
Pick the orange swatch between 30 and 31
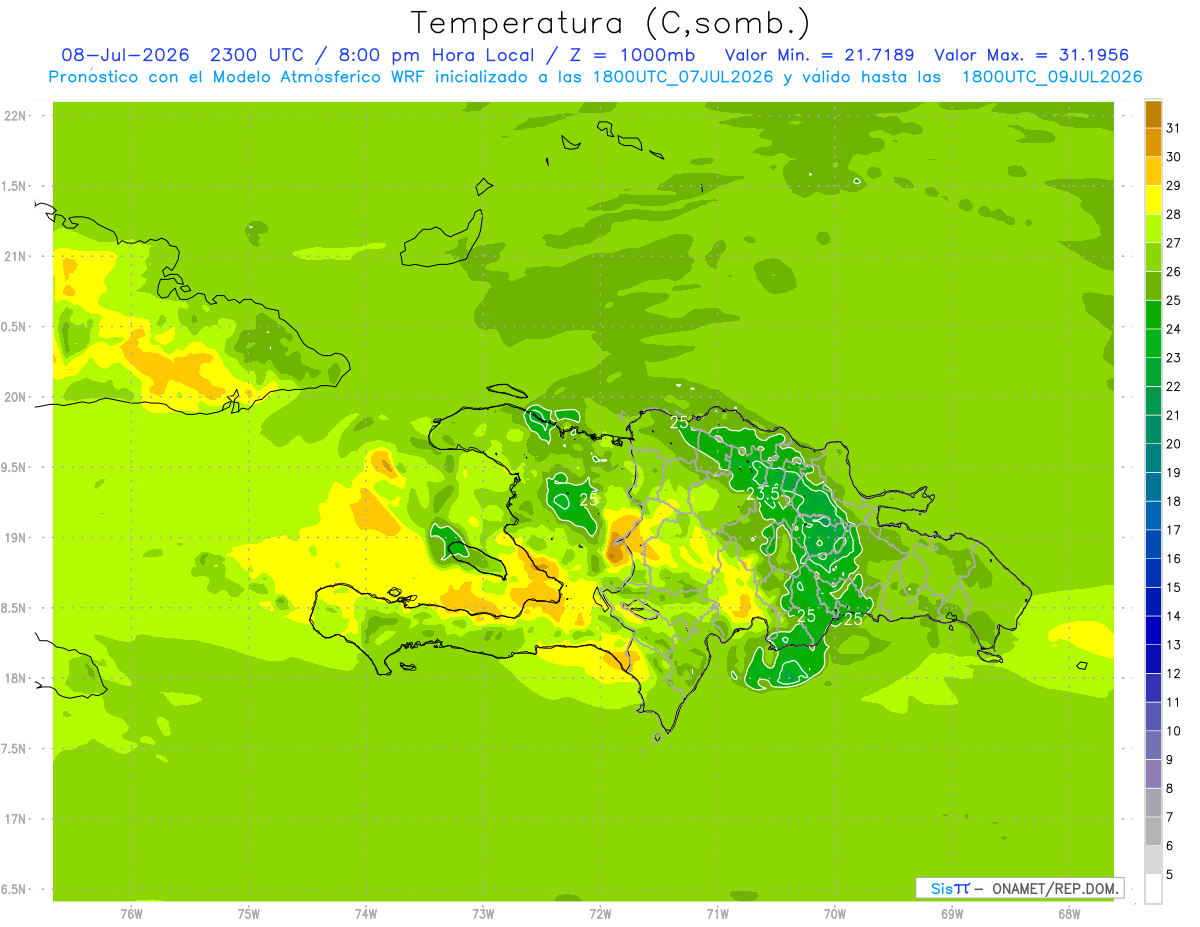(x=1153, y=142)
